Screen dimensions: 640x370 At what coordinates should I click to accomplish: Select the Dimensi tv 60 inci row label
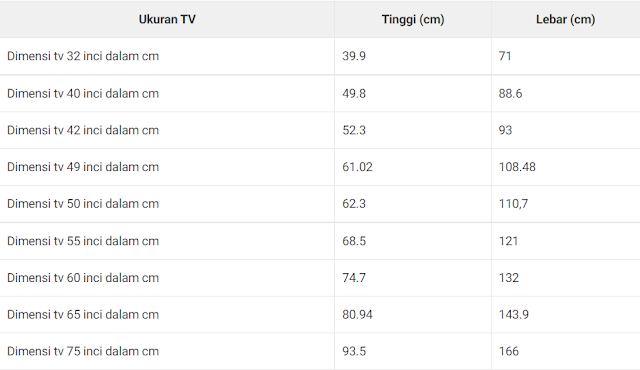pos(83,278)
